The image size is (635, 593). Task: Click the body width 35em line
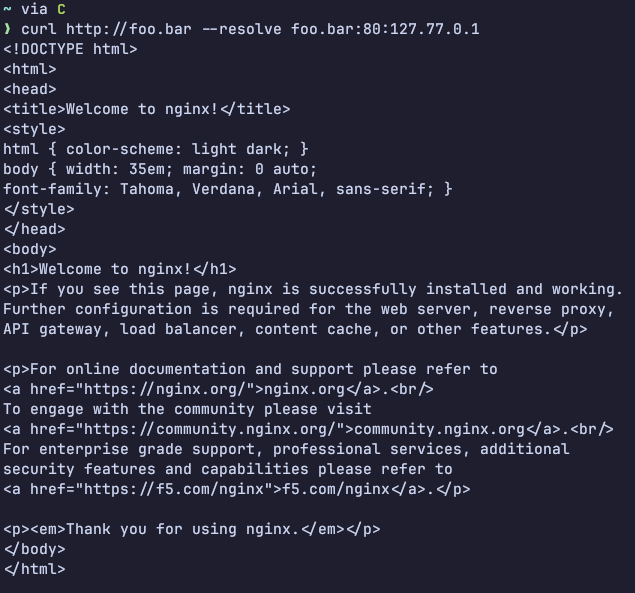[x=160, y=169]
